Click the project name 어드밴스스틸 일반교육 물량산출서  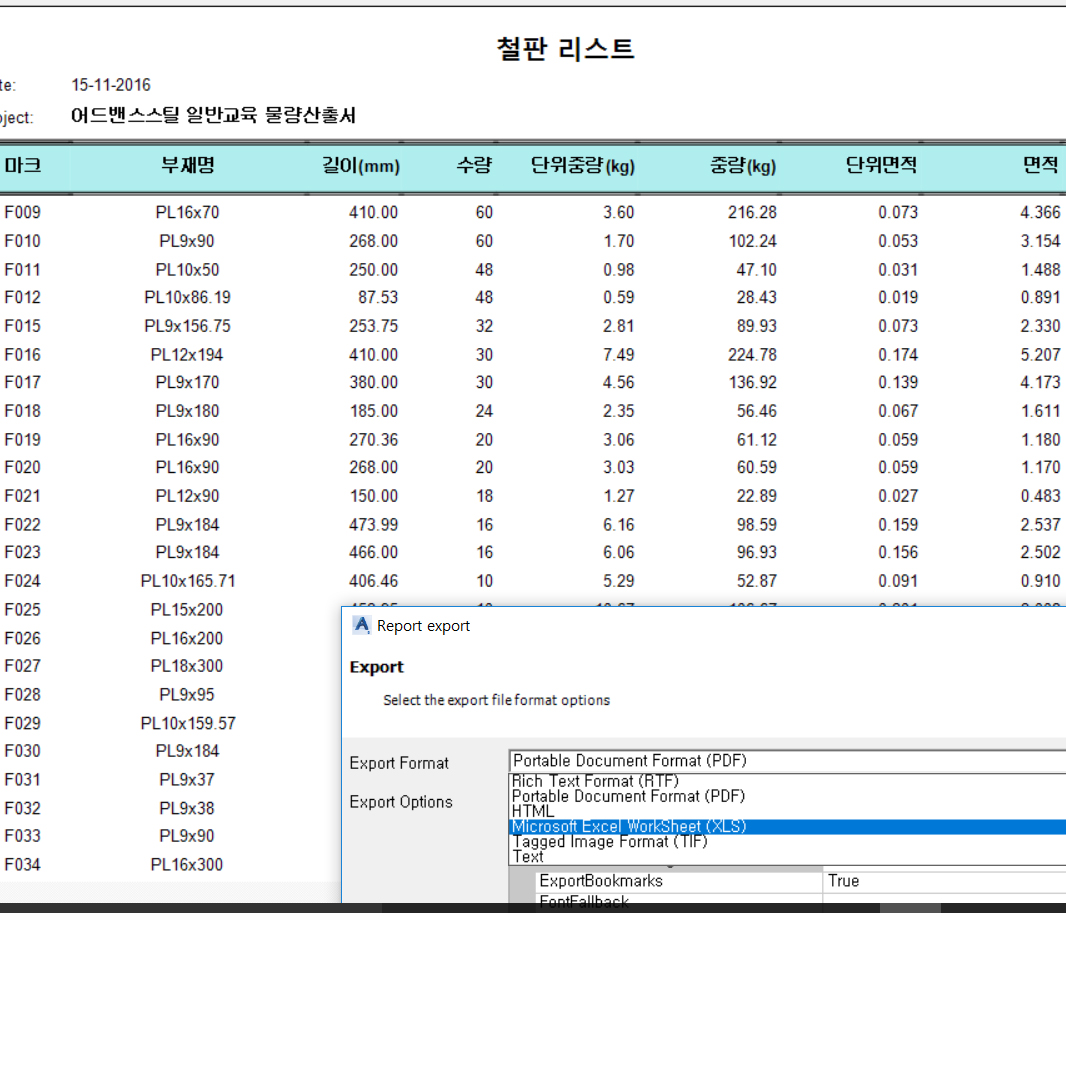pos(213,116)
